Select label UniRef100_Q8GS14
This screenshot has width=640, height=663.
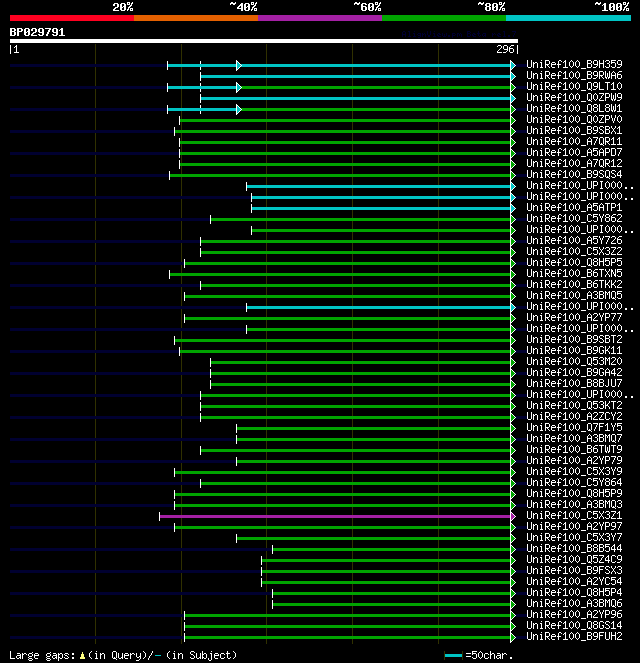[x=574, y=625]
